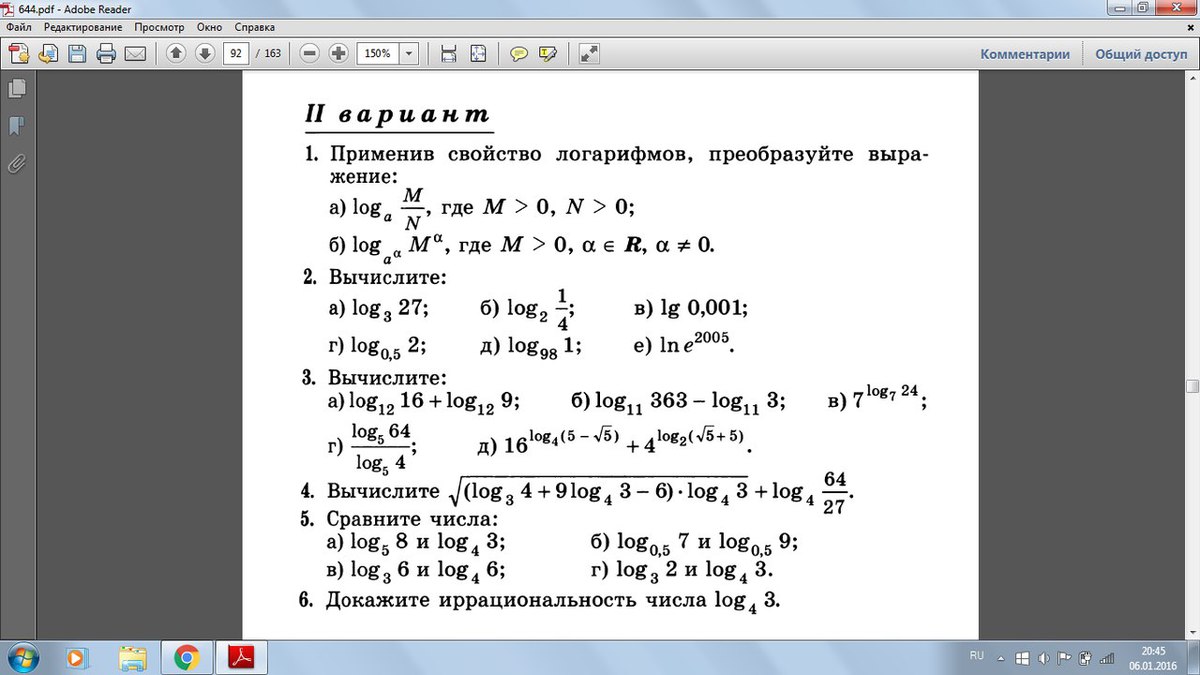Click the RU language indicator
The image size is (1200, 675).
975,656
